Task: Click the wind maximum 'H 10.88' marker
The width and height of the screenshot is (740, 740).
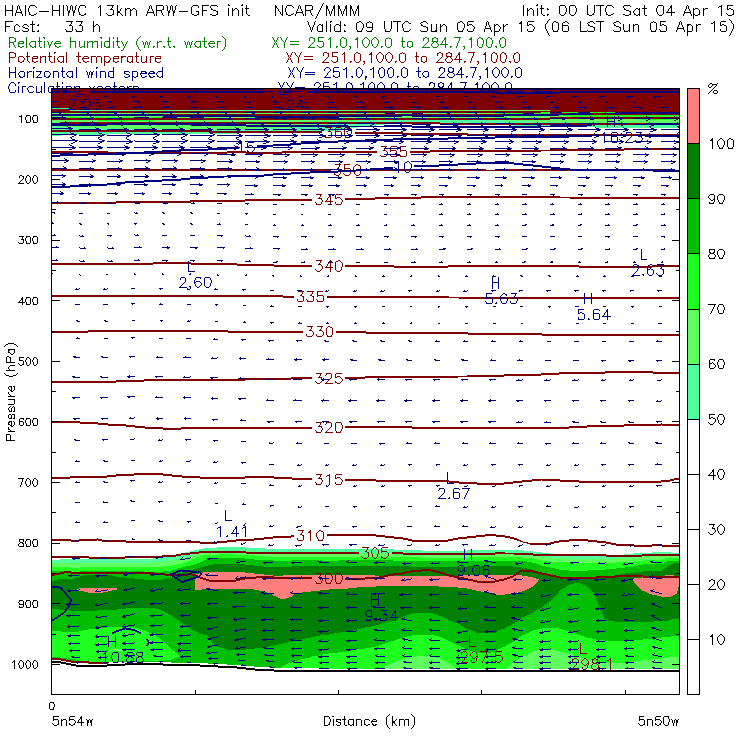Action: pos(124,649)
